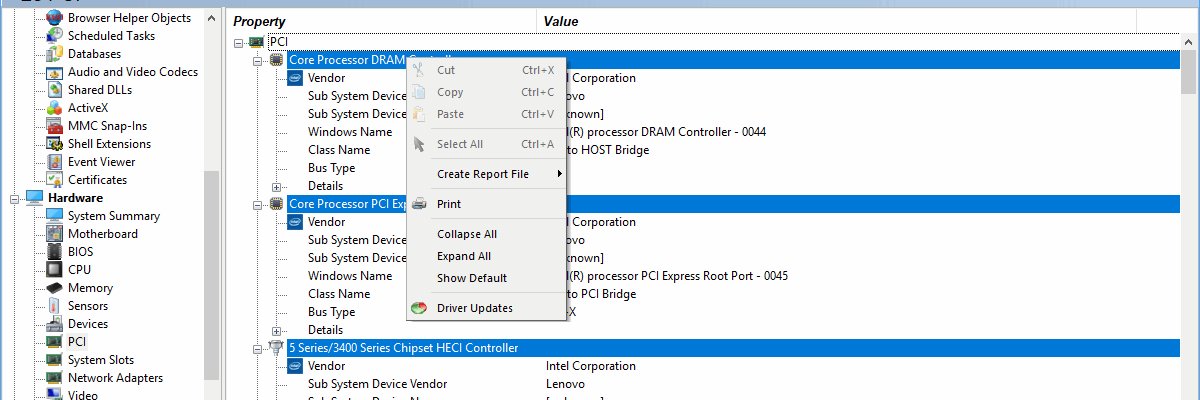This screenshot has width=1200, height=400.
Task: Select the Shared DLLs icon
Action: [x=54, y=90]
